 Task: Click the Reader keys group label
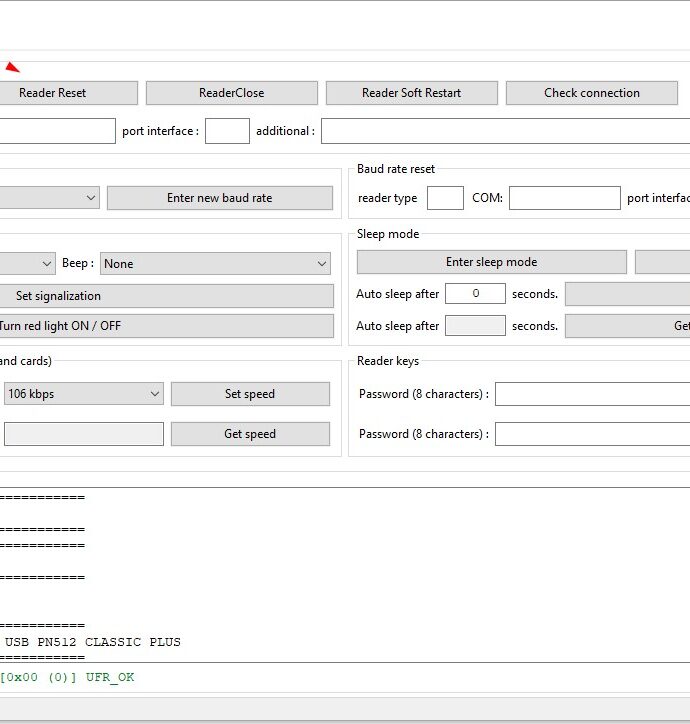388,361
